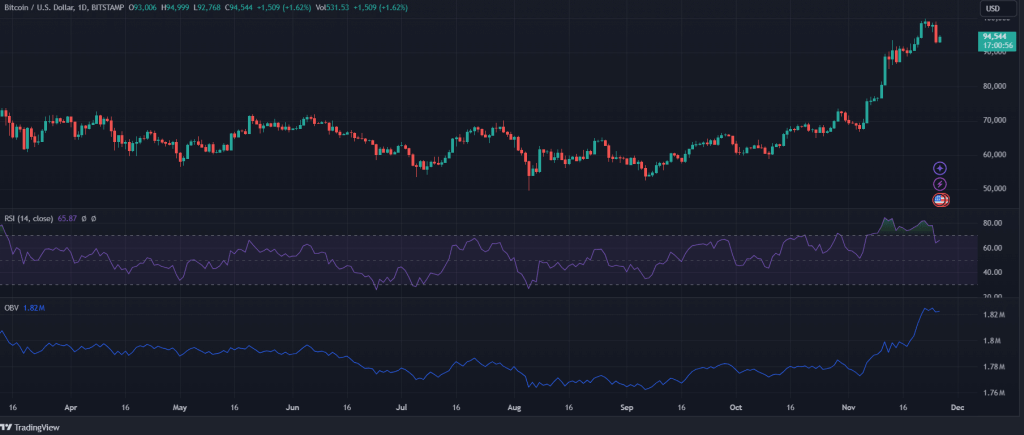Click the May label on time axis
The width and height of the screenshot is (1024, 435).
coord(180,407)
